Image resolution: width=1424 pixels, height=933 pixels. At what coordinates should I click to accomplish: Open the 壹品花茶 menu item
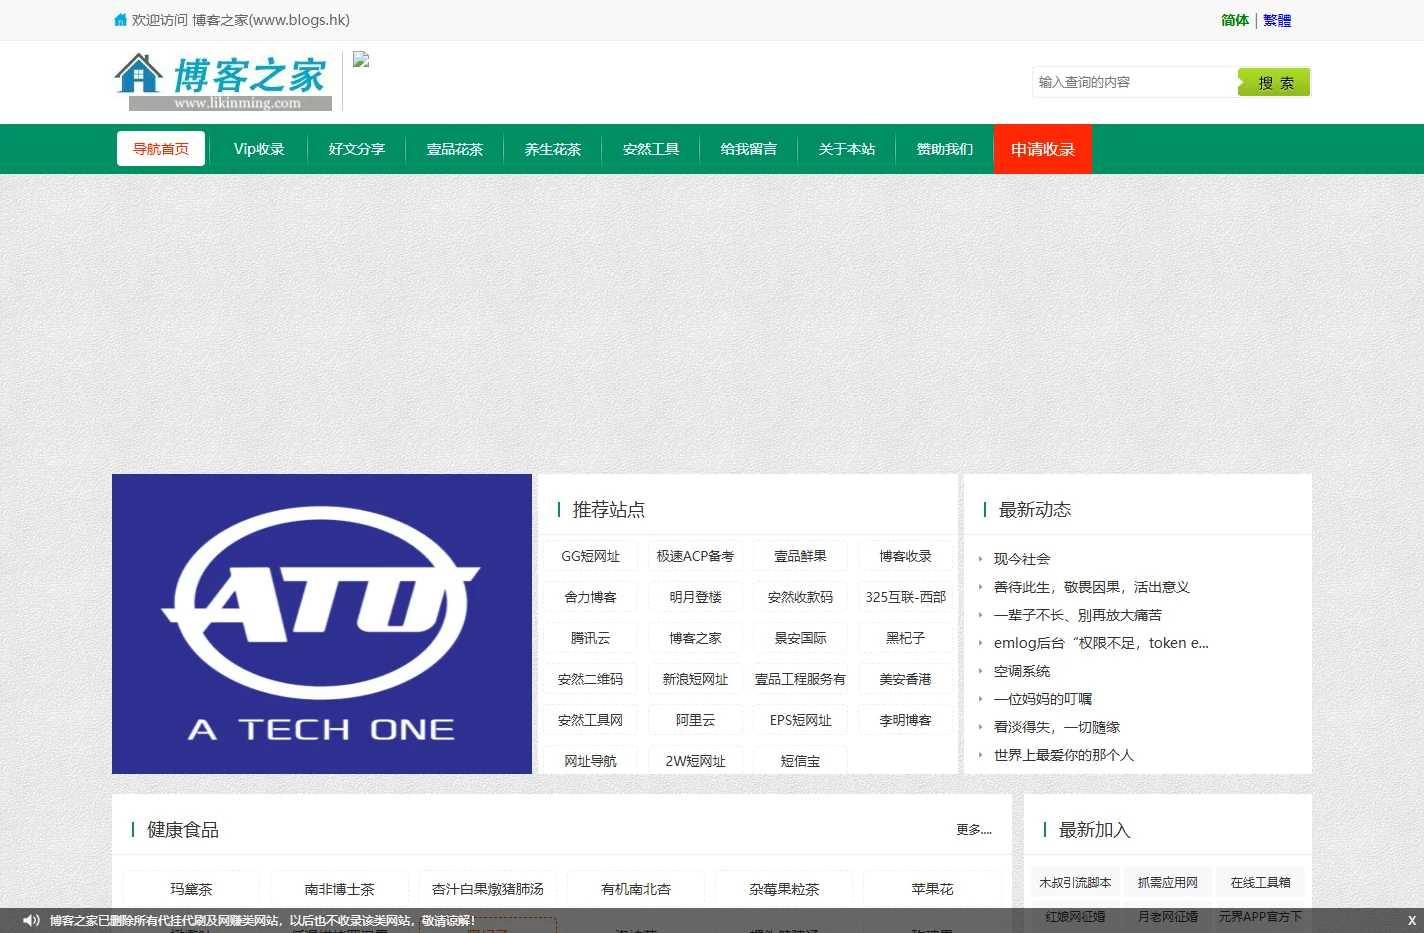coord(455,149)
